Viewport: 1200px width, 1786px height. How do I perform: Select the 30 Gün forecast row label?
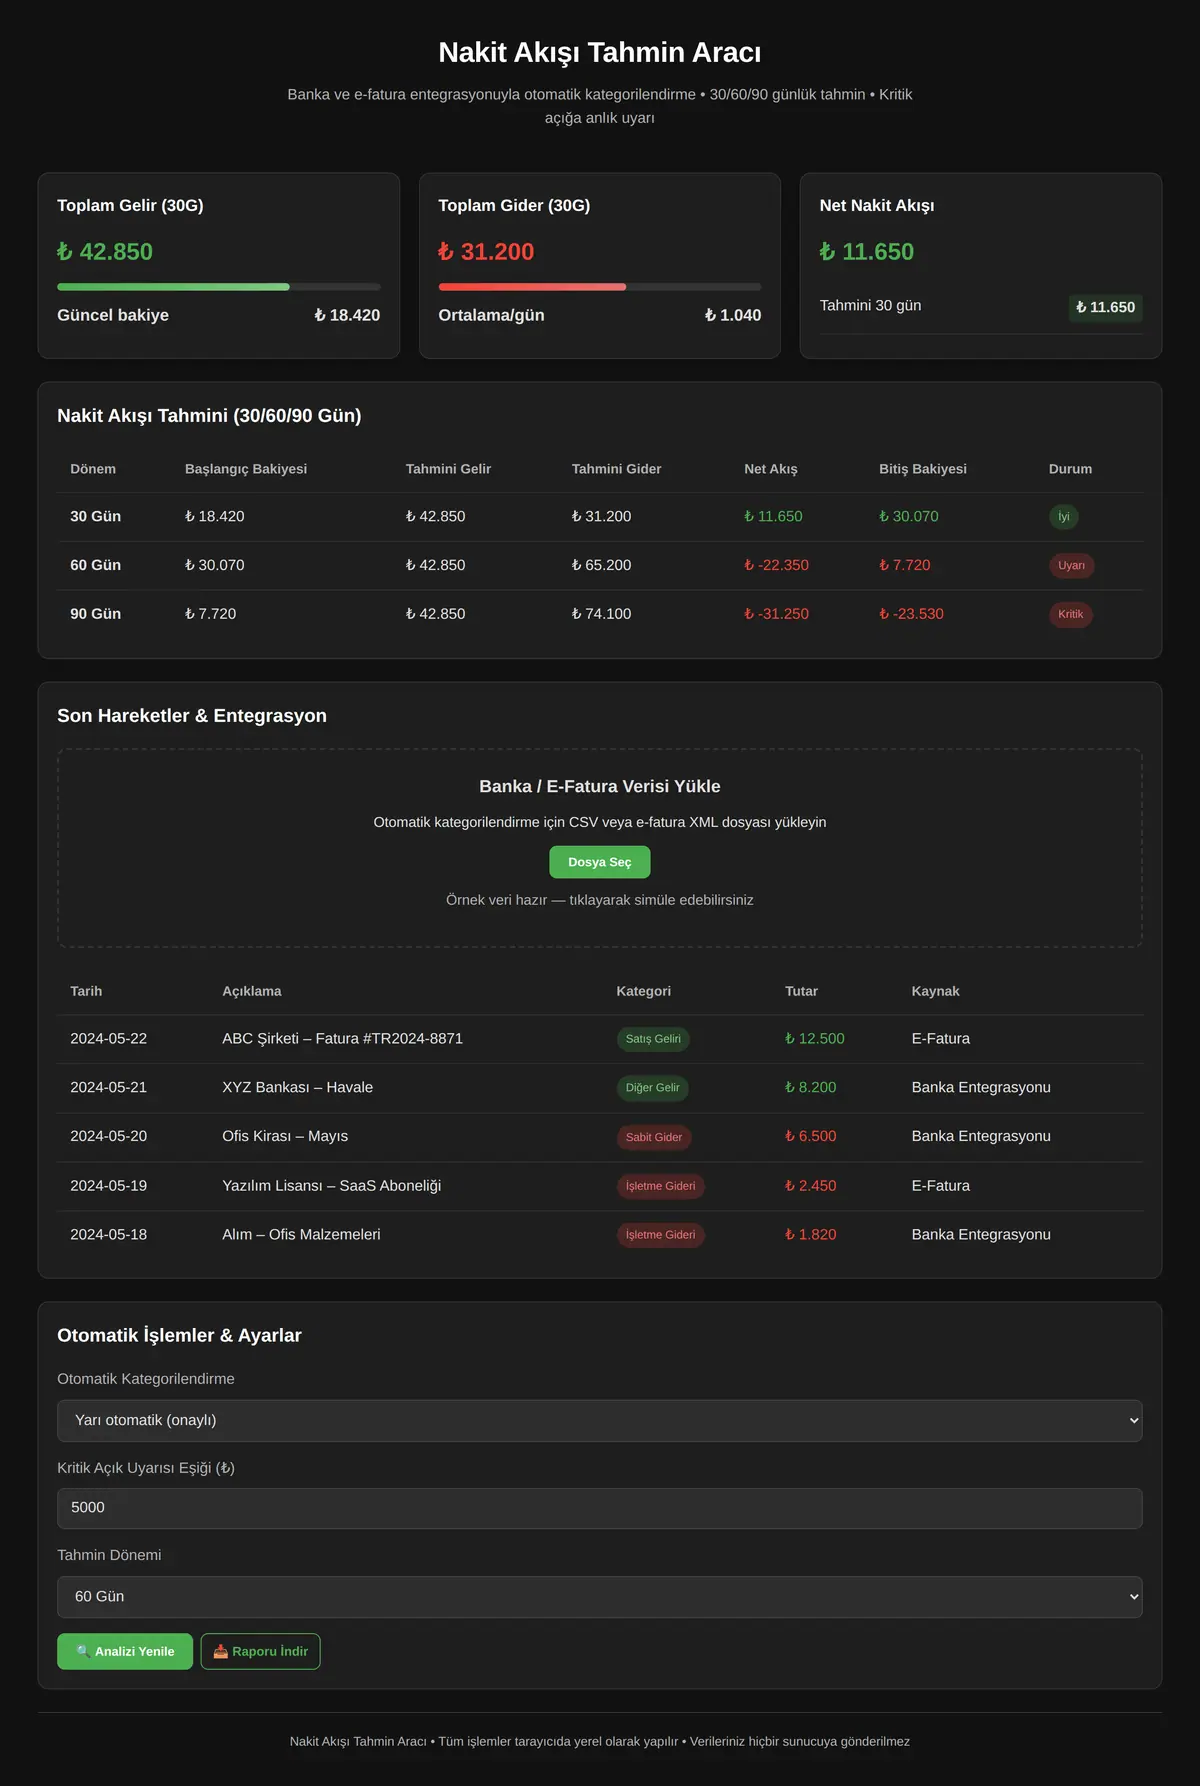[x=95, y=517]
